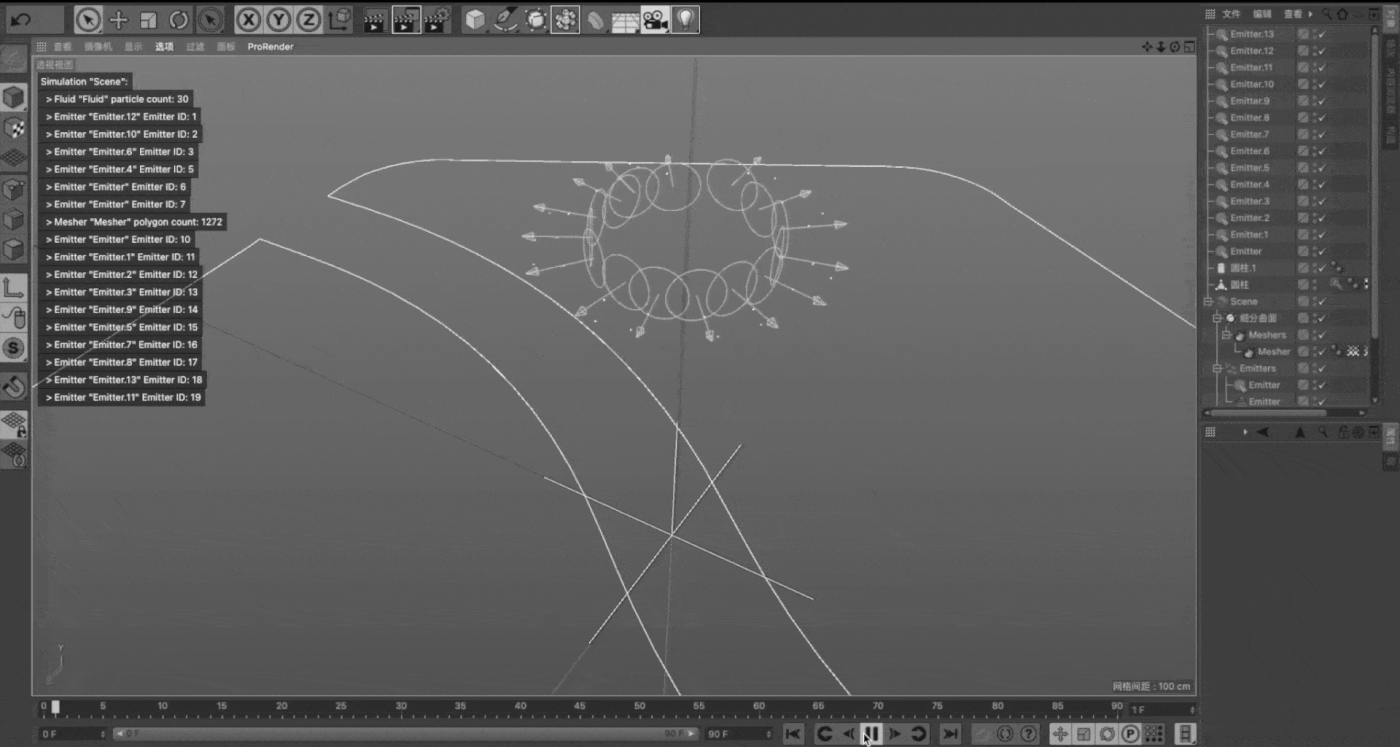Image resolution: width=1400 pixels, height=747 pixels.
Task: Click the Light bulb icon
Action: (685, 20)
